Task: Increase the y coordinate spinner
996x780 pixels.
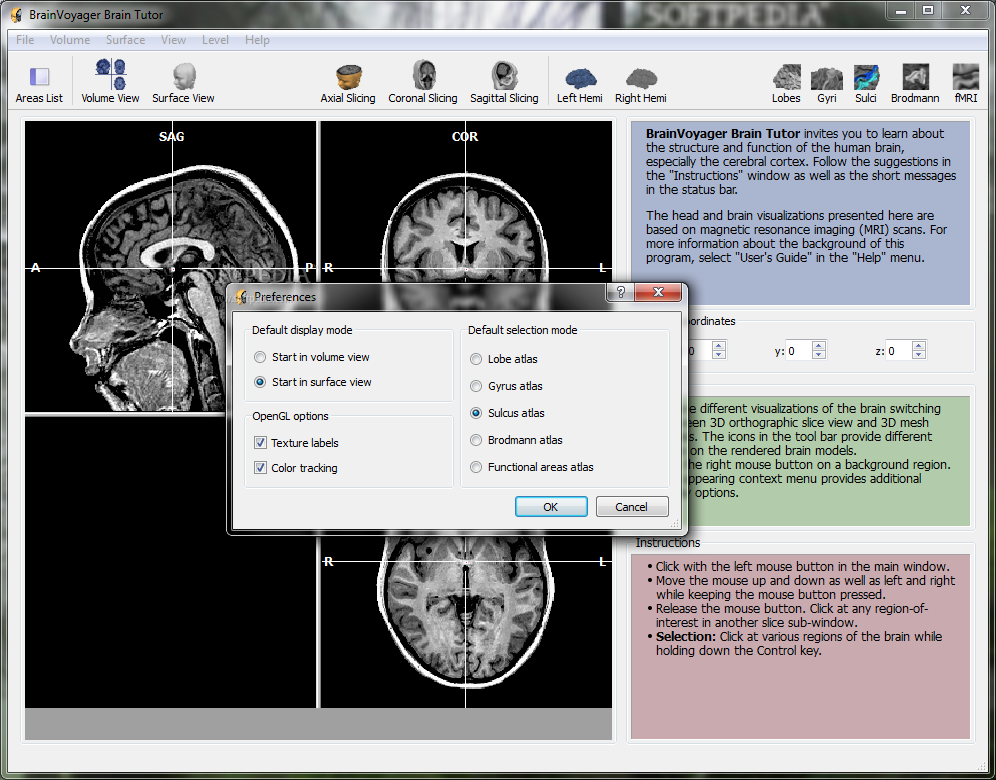Action: coord(819,346)
